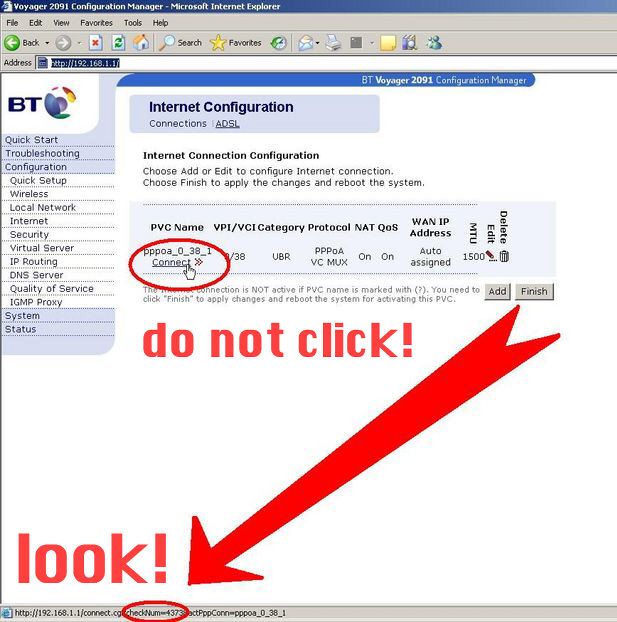Click the Auto assigned WAN IP cell

pyautogui.click(x=430, y=257)
